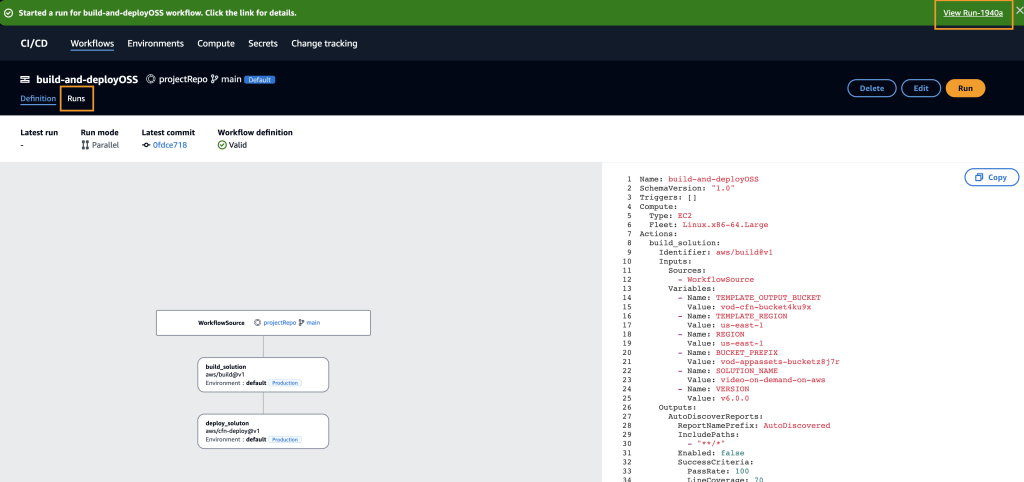
Task: Click the Parallel run mode icon
Action: 85,145
